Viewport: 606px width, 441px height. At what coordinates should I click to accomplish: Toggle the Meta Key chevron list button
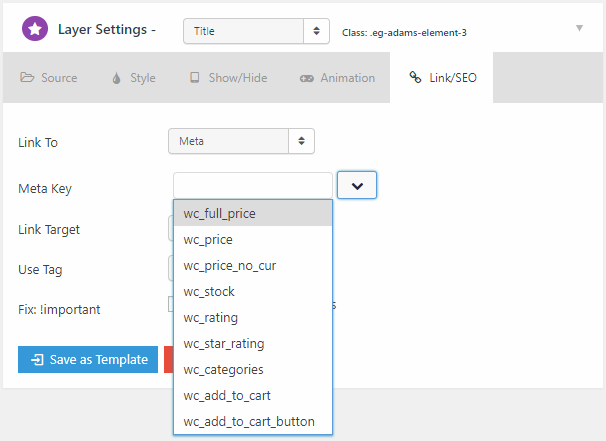357,186
